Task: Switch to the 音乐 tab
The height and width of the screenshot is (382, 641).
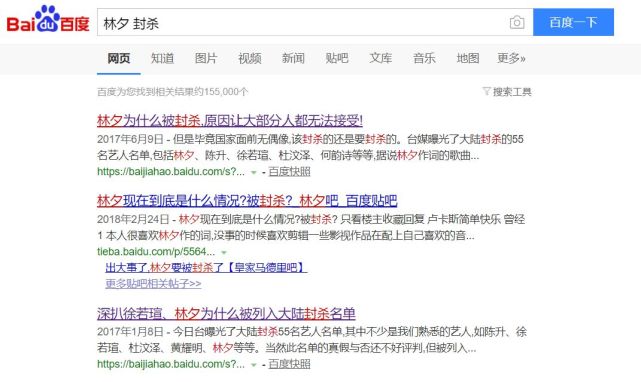Action: click(x=424, y=58)
